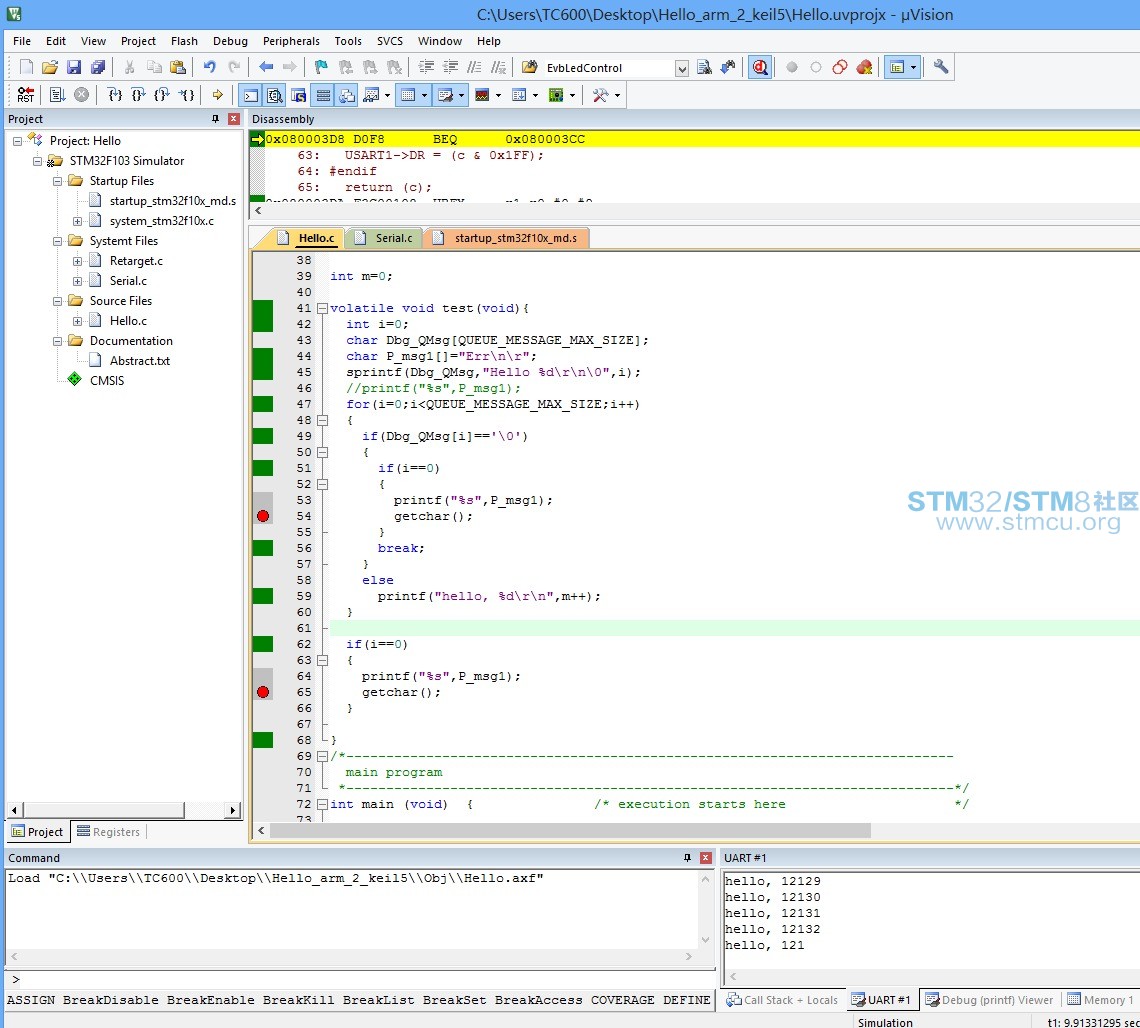This screenshot has height=1028, width=1140.
Task: Toggle the breakpoint on line 65
Action: coord(263,692)
